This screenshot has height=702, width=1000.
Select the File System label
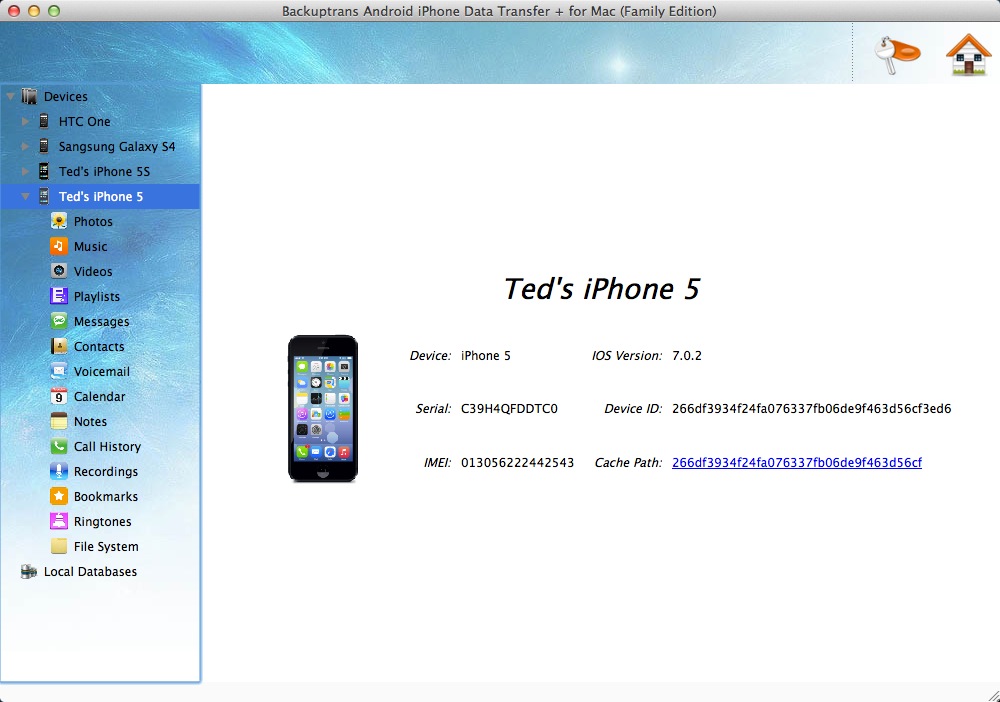106,546
